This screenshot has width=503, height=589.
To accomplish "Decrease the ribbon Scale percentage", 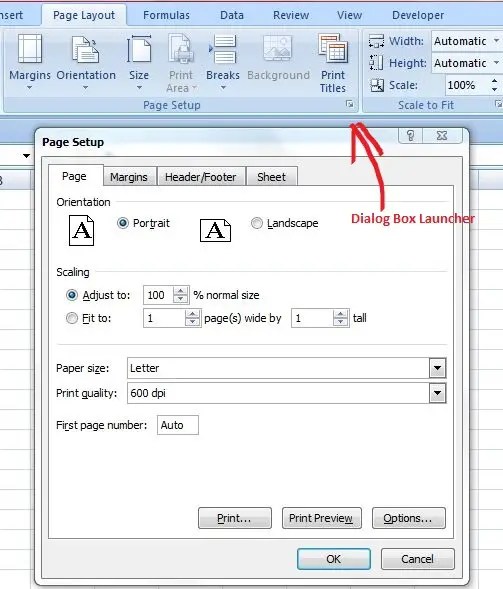I will pos(494,89).
